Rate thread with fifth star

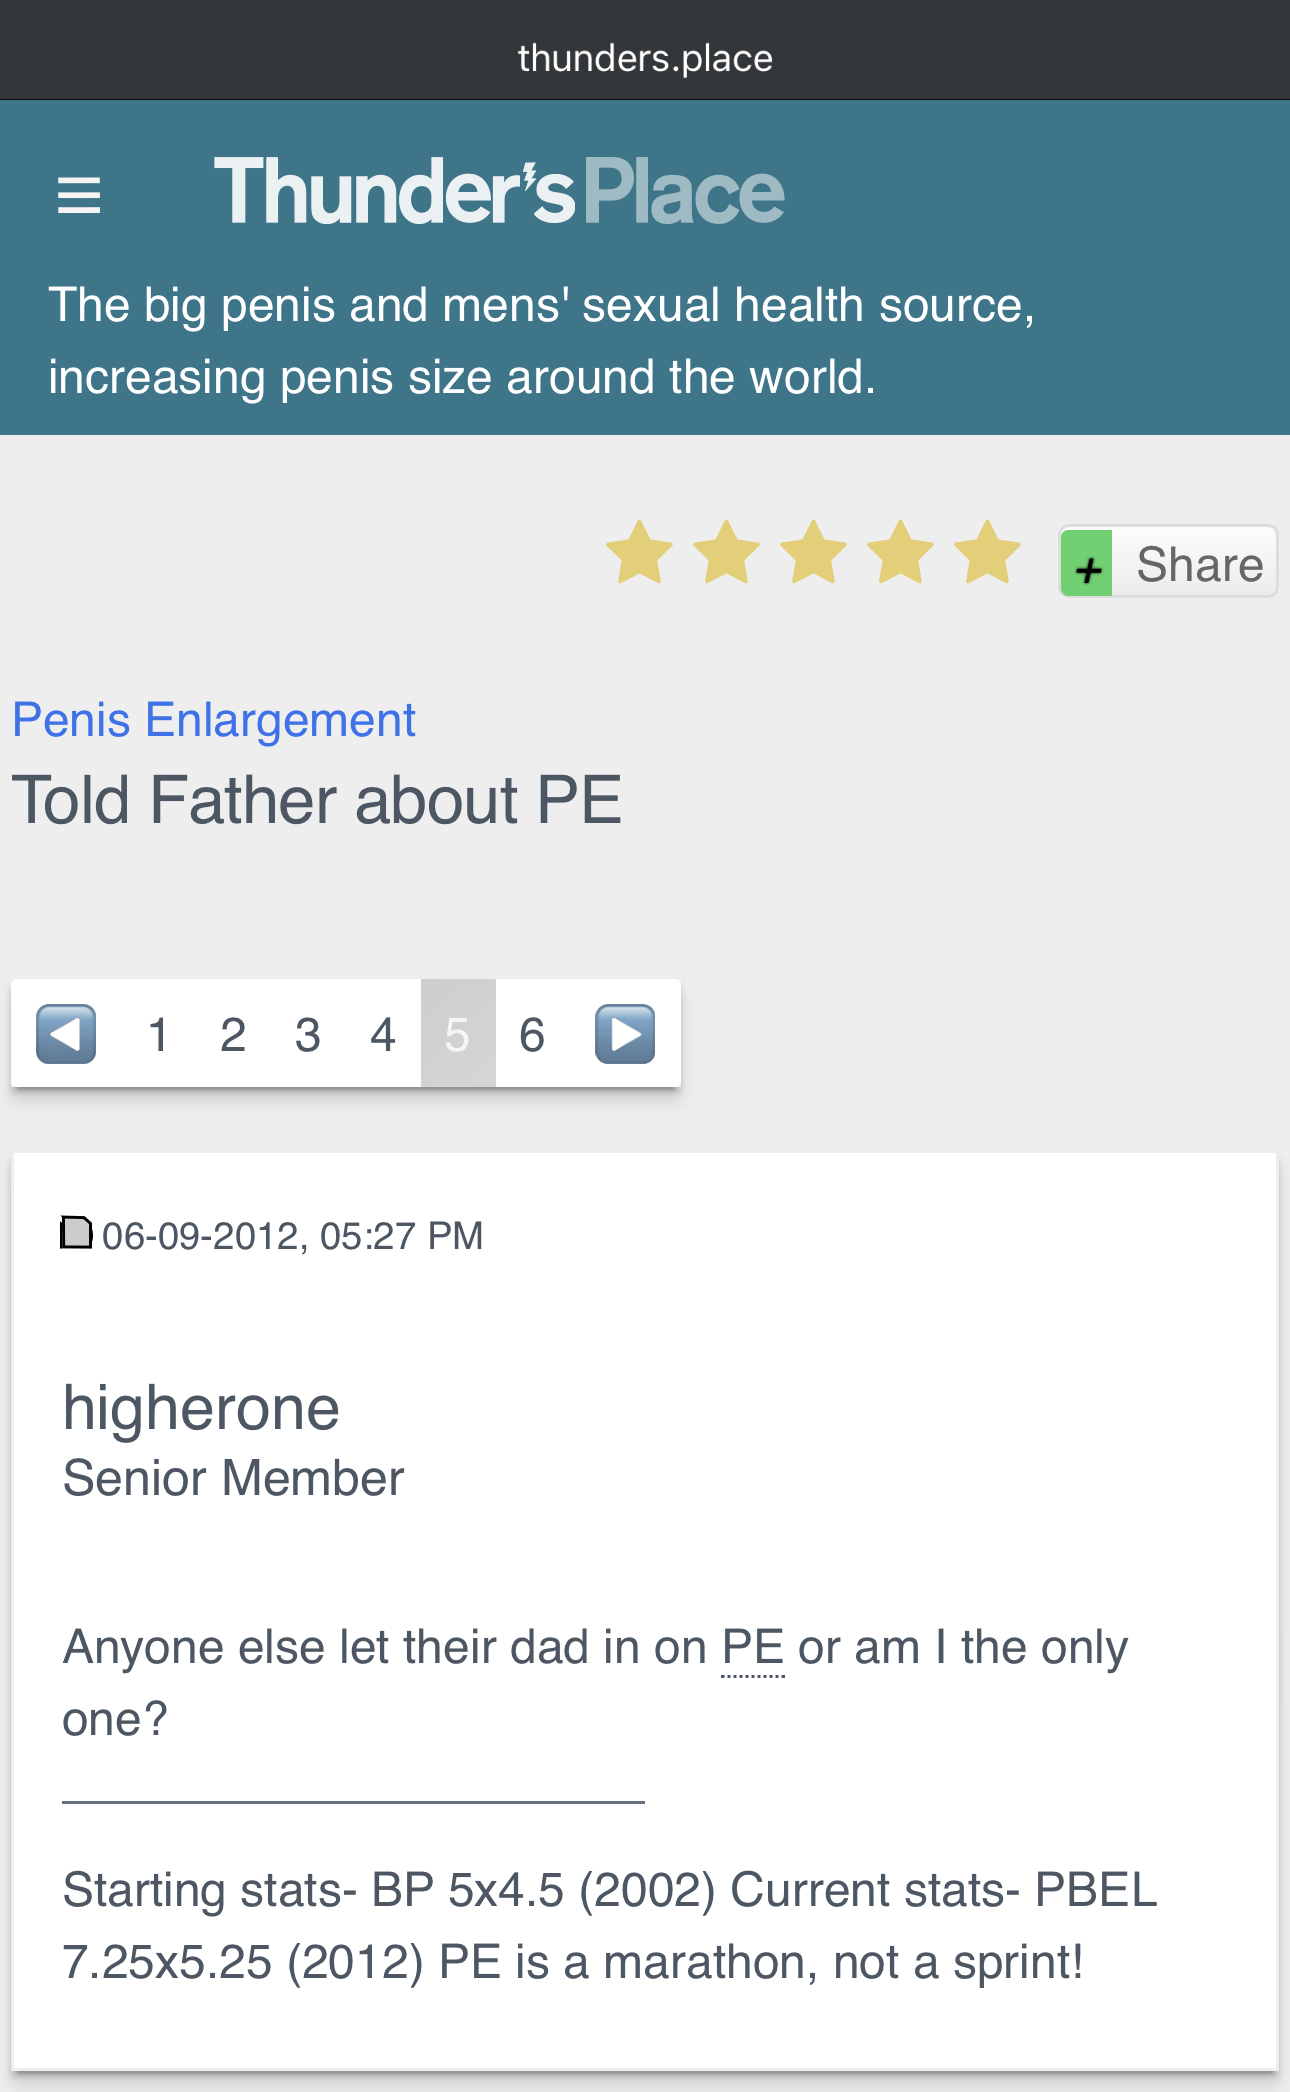click(988, 552)
